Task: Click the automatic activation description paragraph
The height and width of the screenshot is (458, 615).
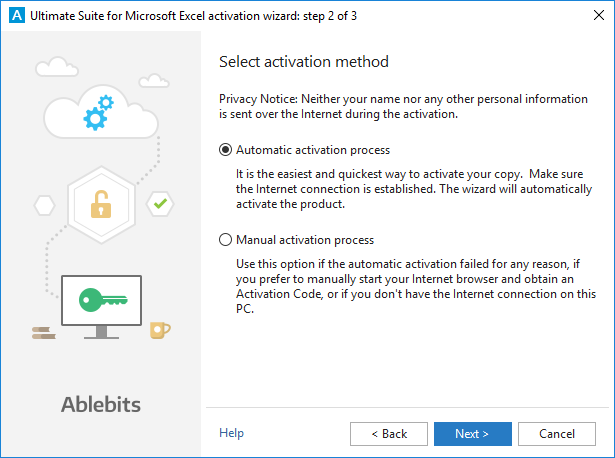Action: pos(414,189)
